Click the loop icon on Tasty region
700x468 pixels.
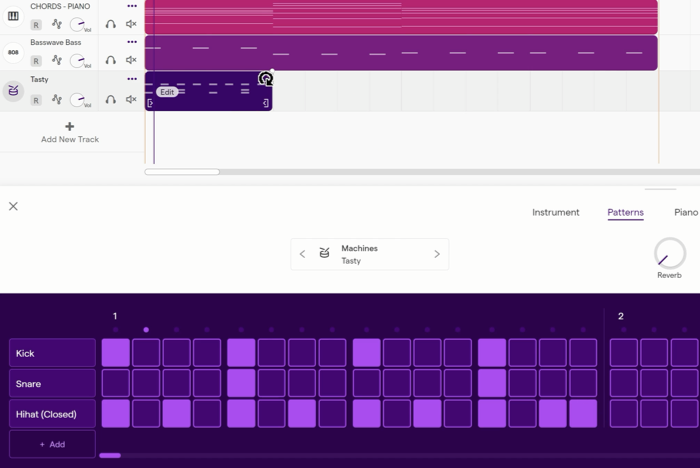coord(266,79)
